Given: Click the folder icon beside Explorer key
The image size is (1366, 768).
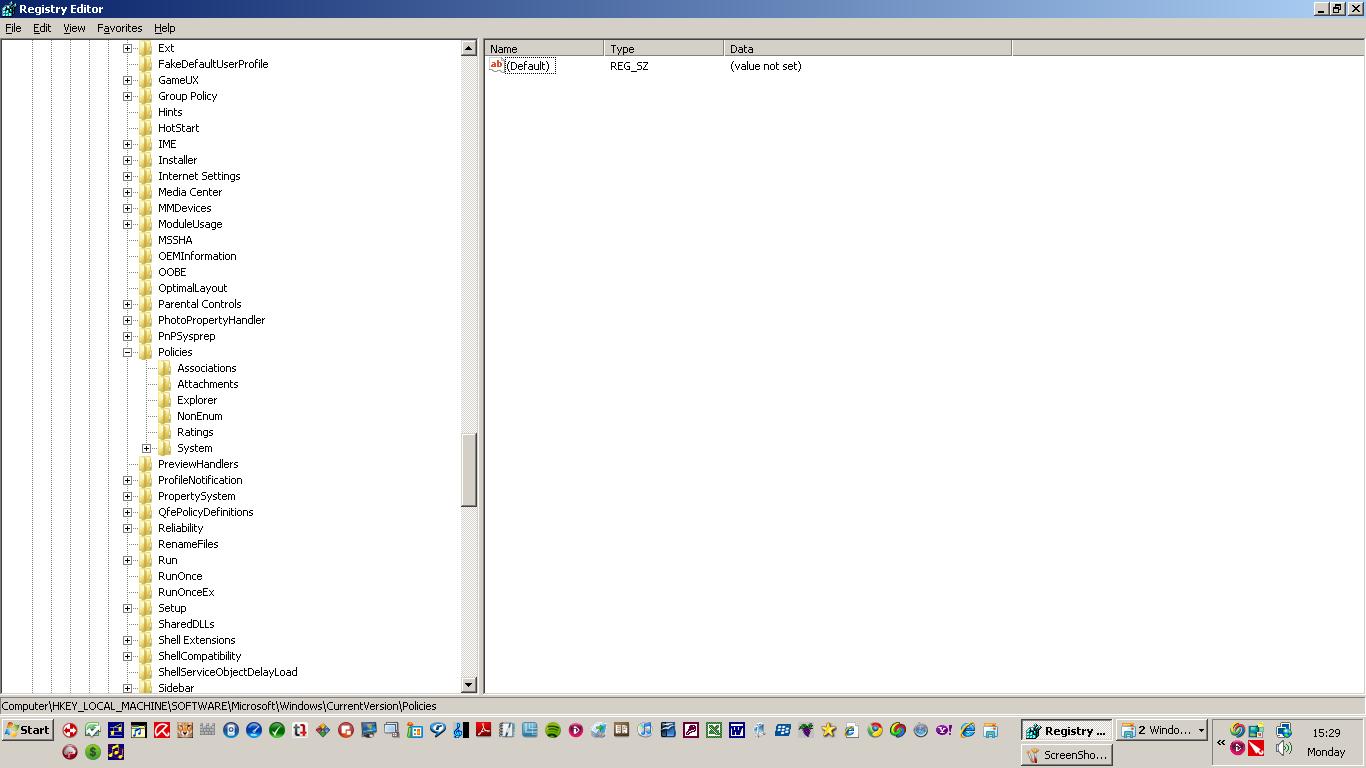Looking at the screenshot, I should [x=165, y=400].
